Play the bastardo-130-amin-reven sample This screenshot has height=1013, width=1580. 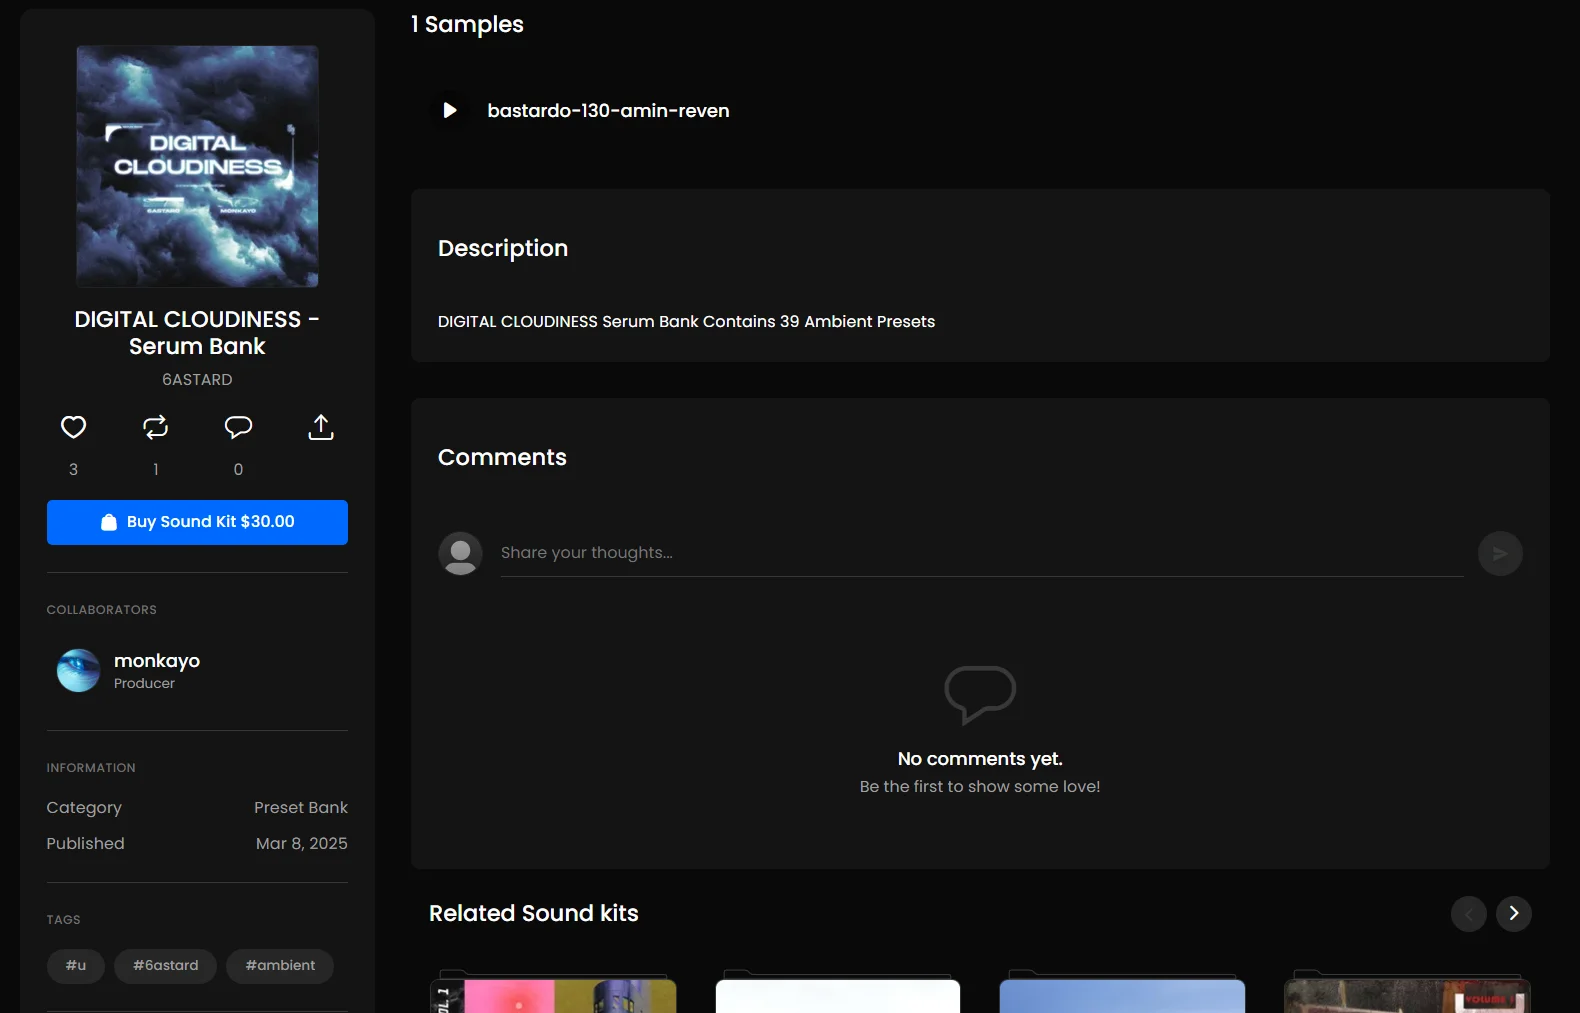450,110
